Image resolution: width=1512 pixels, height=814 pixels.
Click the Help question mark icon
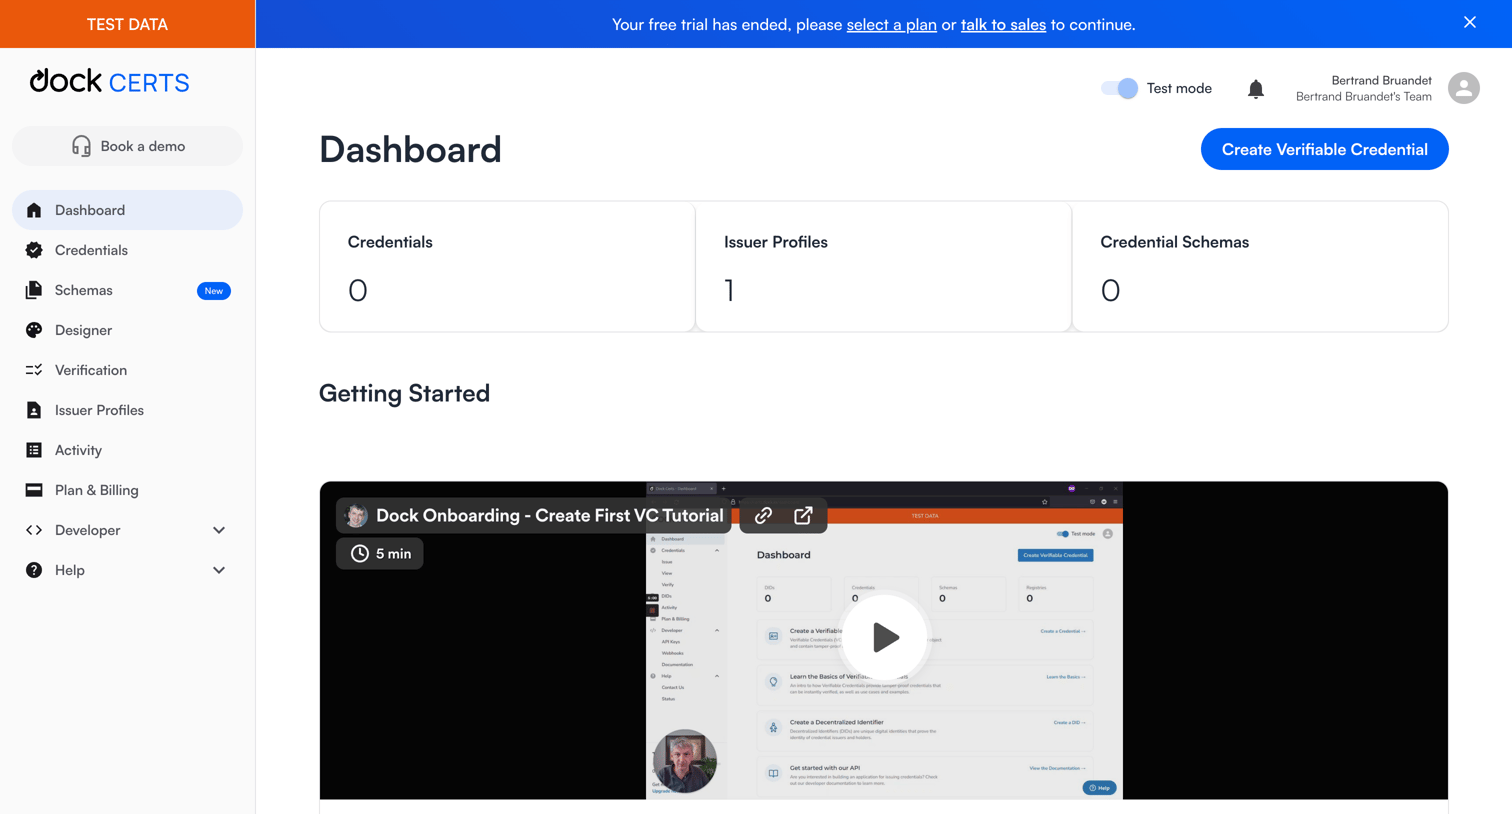[x=34, y=570]
